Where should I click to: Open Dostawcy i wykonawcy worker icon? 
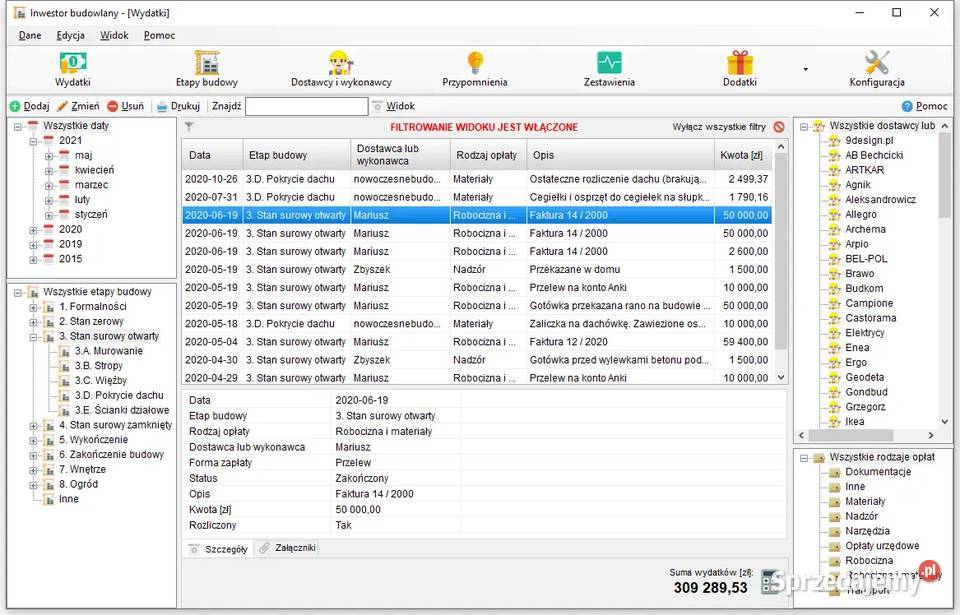(x=340, y=64)
